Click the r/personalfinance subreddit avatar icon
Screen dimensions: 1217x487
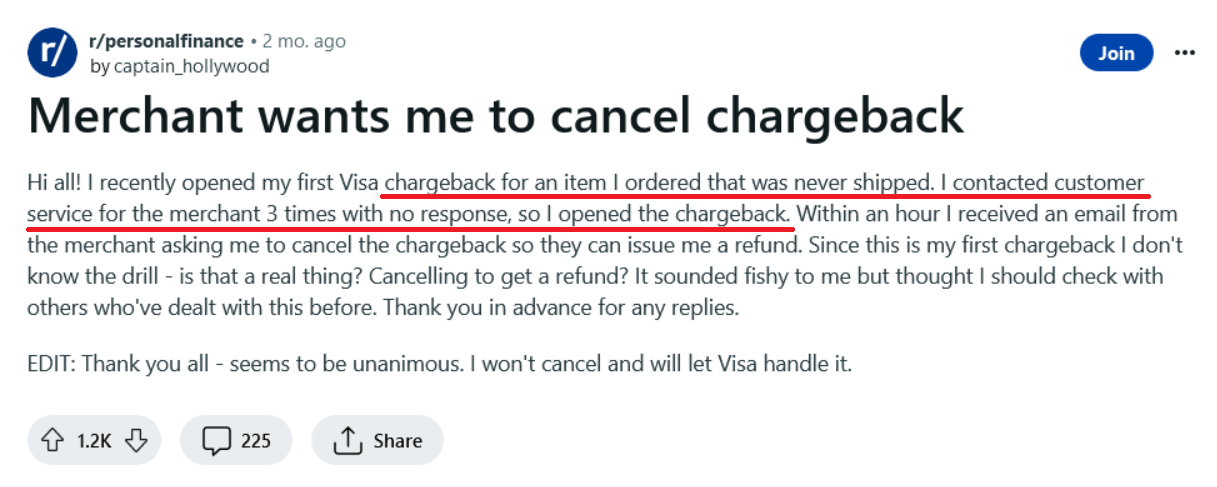tap(53, 54)
